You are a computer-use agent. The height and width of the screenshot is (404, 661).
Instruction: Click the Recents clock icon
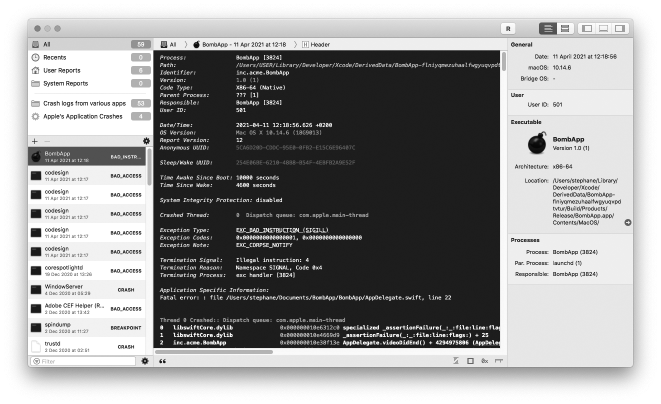(36, 57)
